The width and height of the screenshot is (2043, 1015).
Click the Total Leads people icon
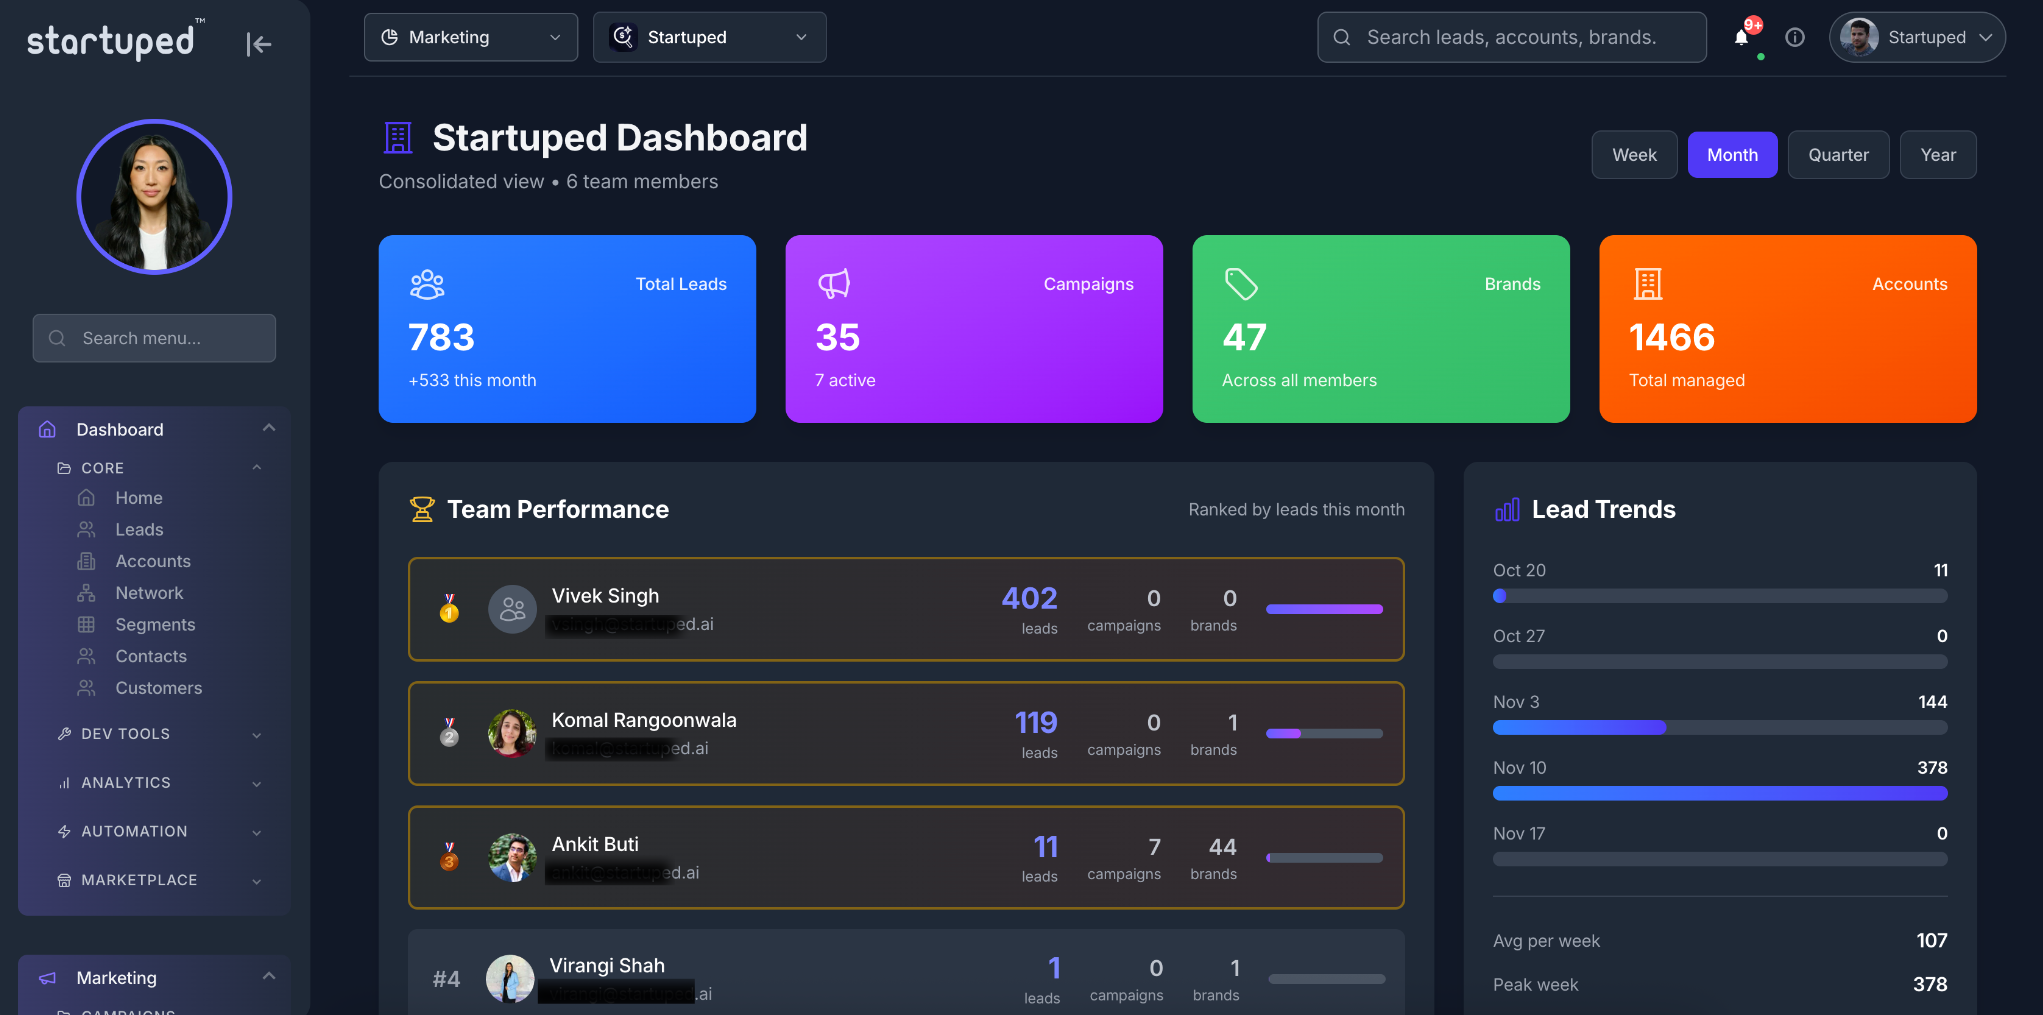pos(427,285)
